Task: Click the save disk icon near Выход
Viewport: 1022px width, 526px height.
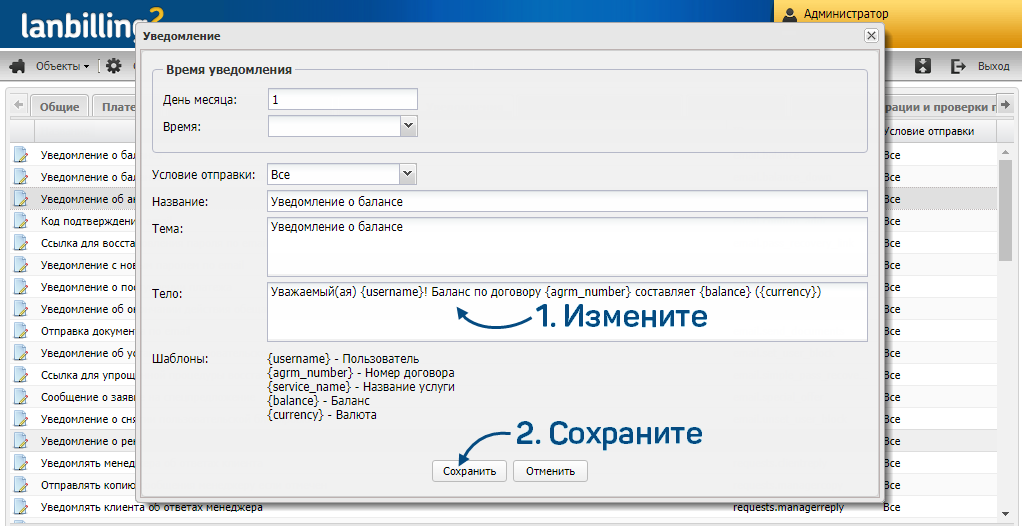Action: click(923, 66)
